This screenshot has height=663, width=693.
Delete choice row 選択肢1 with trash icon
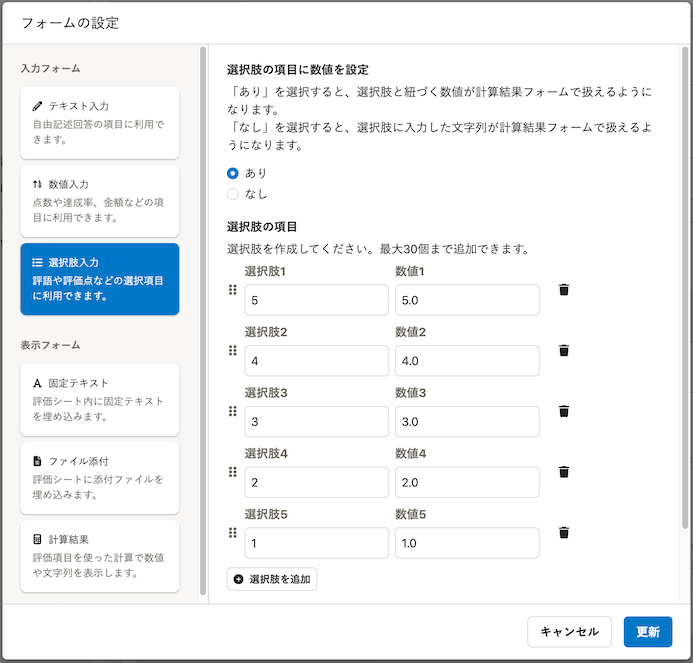(x=564, y=290)
